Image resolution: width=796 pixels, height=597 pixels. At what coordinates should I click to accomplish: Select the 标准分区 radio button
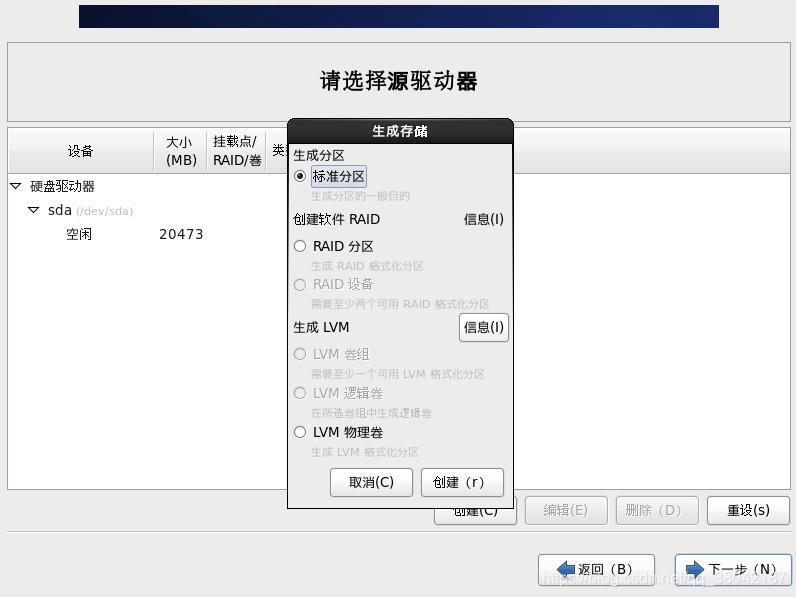300,176
